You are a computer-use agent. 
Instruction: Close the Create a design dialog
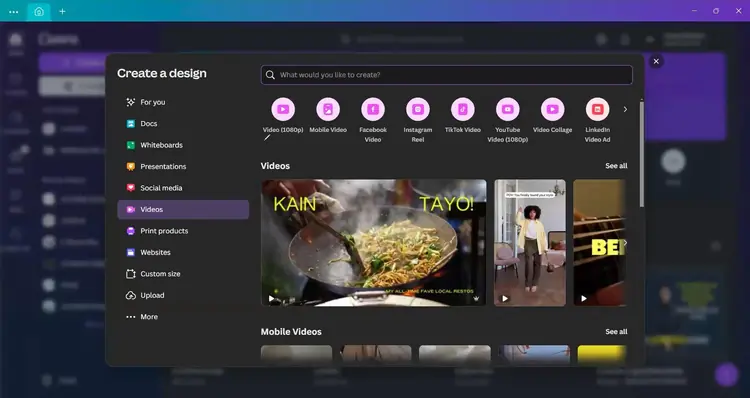click(x=656, y=61)
